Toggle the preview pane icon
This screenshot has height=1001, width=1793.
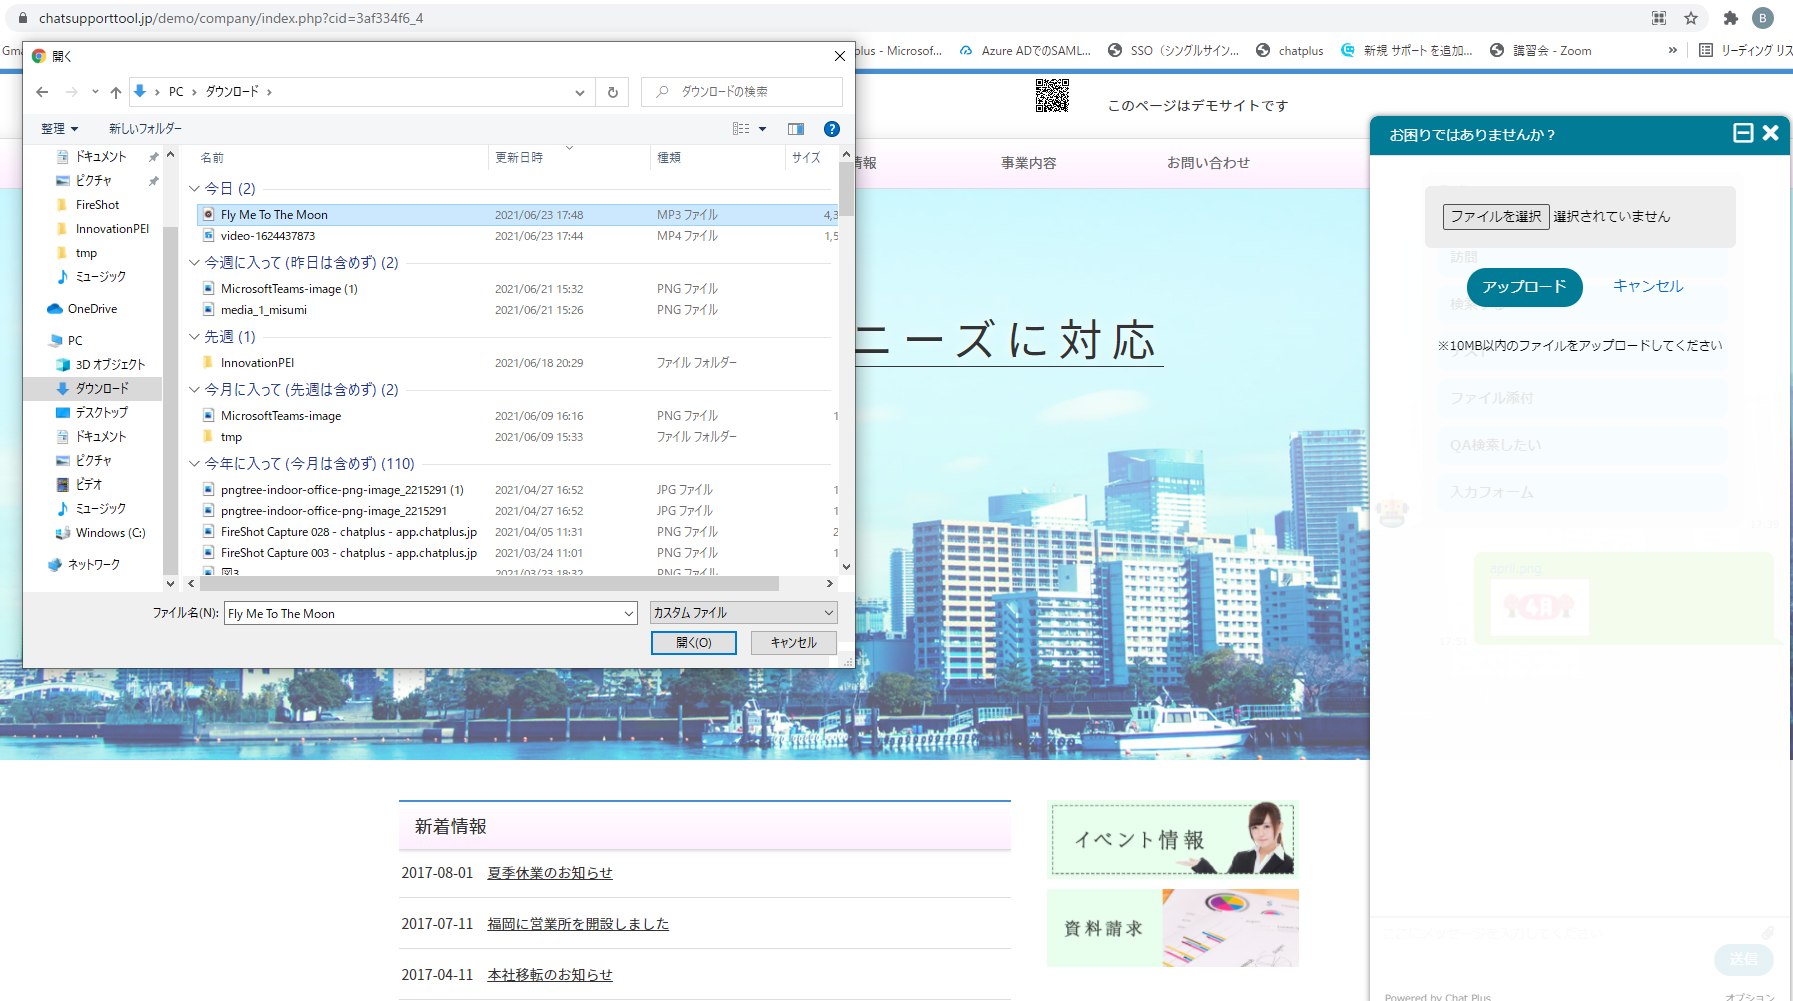[x=796, y=129]
